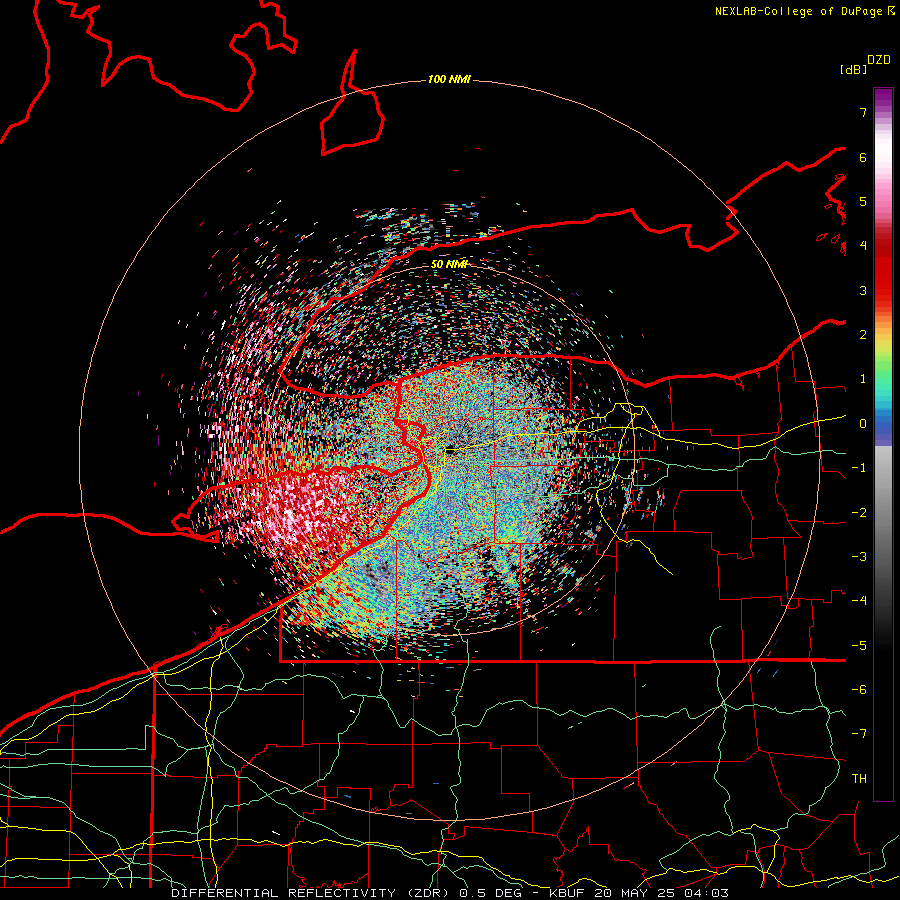The width and height of the screenshot is (900, 900).
Task: Click the color scale value 1
Action: point(863,379)
